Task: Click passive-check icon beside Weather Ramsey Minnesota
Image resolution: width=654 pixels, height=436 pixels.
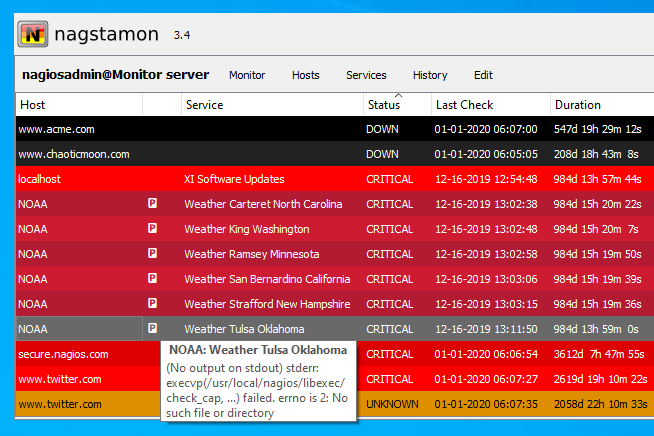Action: coord(153,254)
